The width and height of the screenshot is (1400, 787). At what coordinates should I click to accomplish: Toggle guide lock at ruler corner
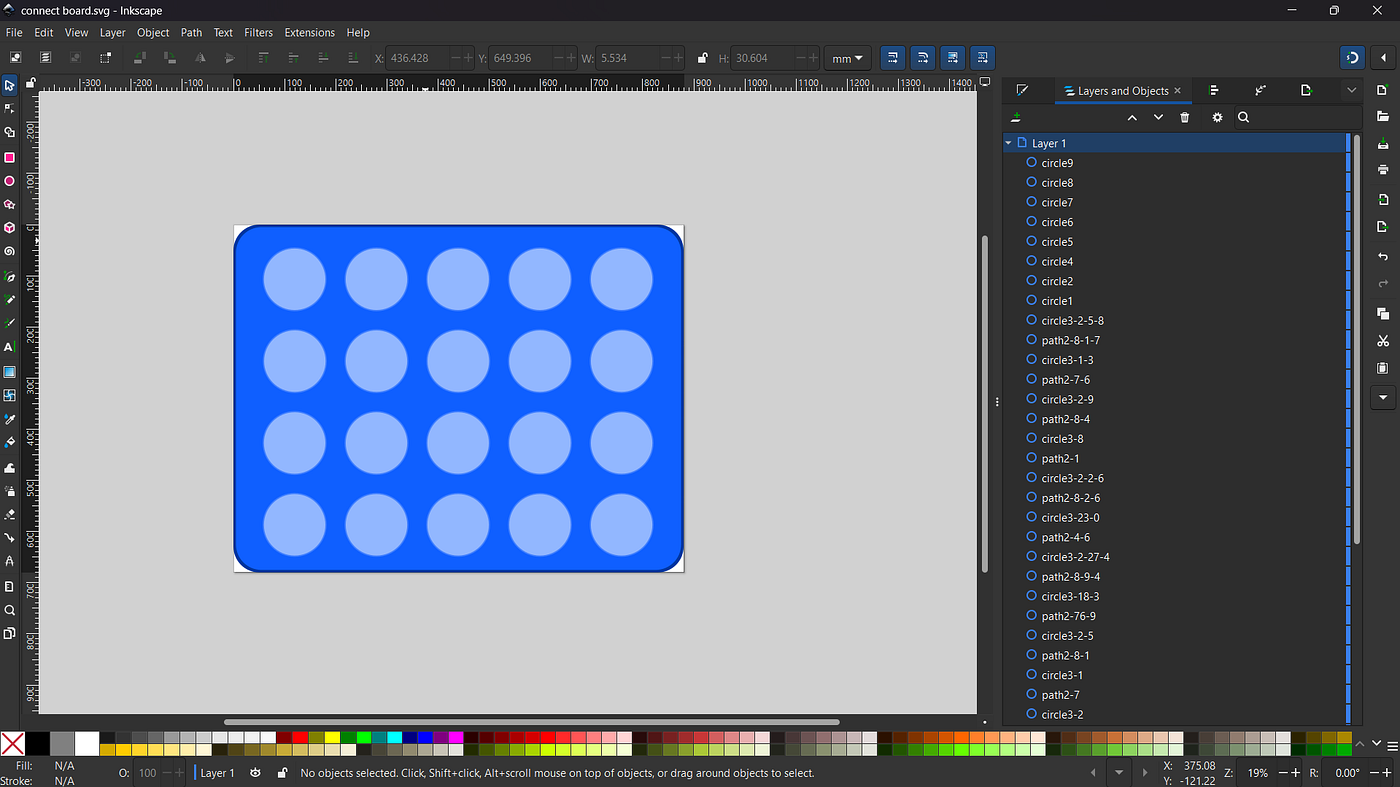point(31,83)
